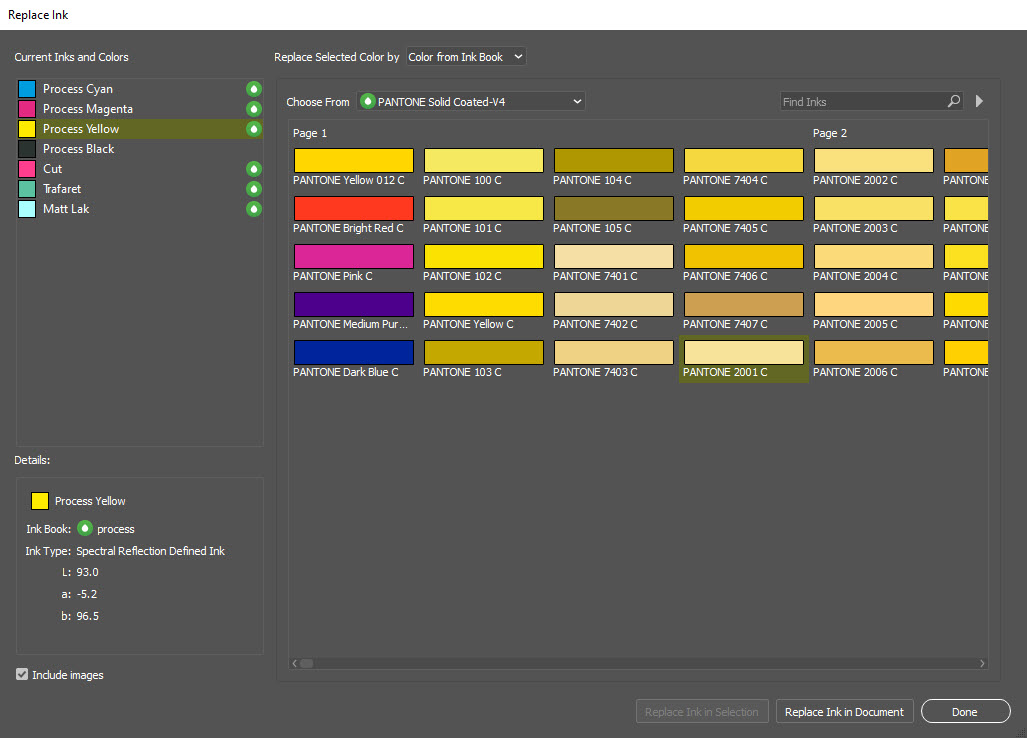Image resolution: width=1027 pixels, height=738 pixels.
Task: Pick the PANTONE 103 C swatch
Action: click(x=483, y=352)
